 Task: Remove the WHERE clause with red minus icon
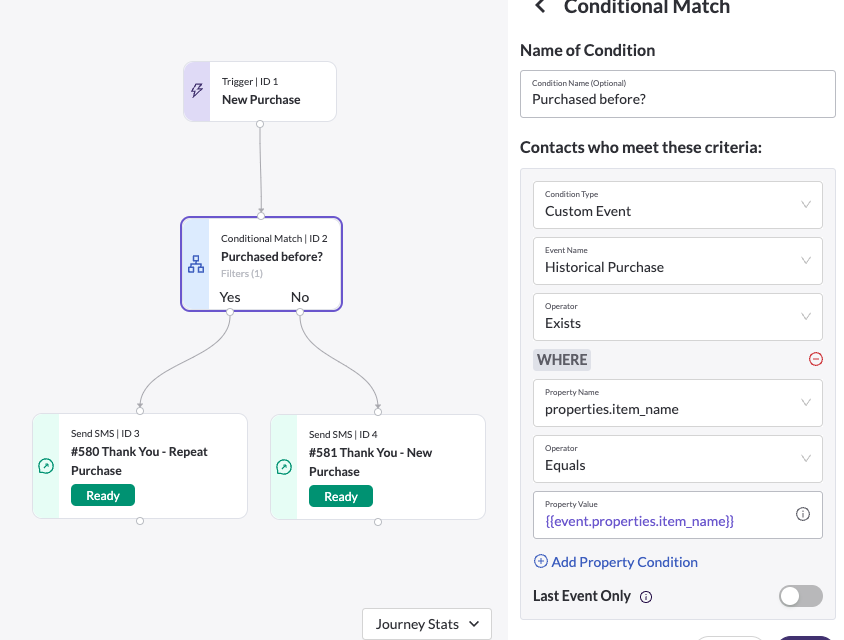coord(815,359)
